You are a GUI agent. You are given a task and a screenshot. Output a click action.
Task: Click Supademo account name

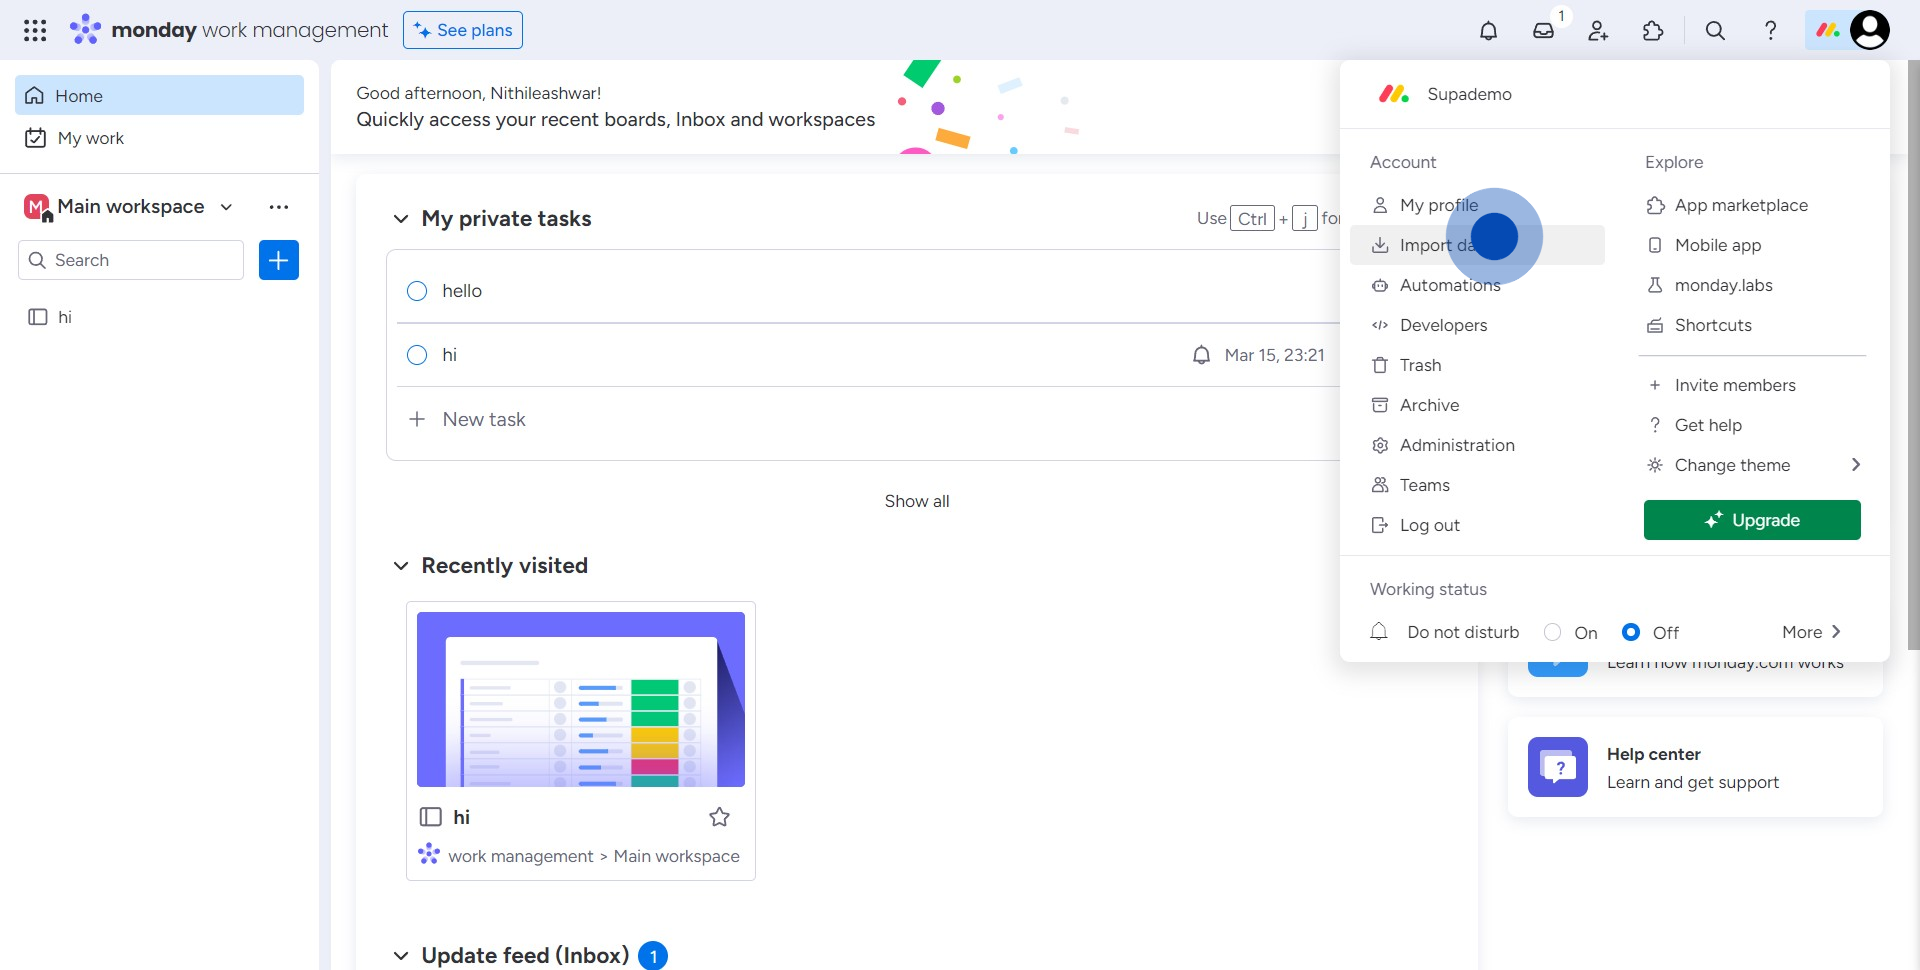click(x=1469, y=94)
